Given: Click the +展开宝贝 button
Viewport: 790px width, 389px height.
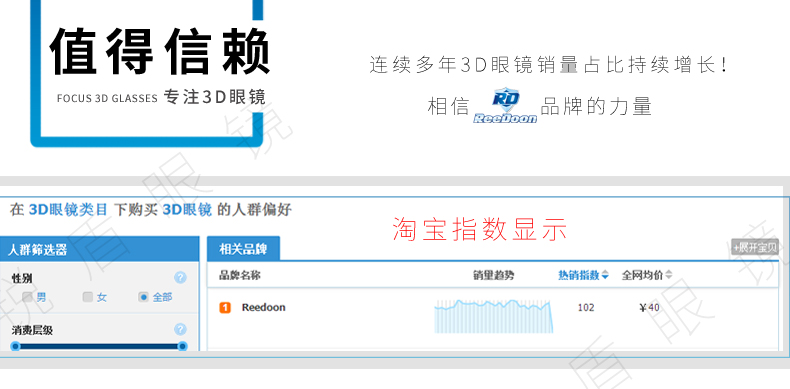Looking at the screenshot, I should [x=755, y=247].
